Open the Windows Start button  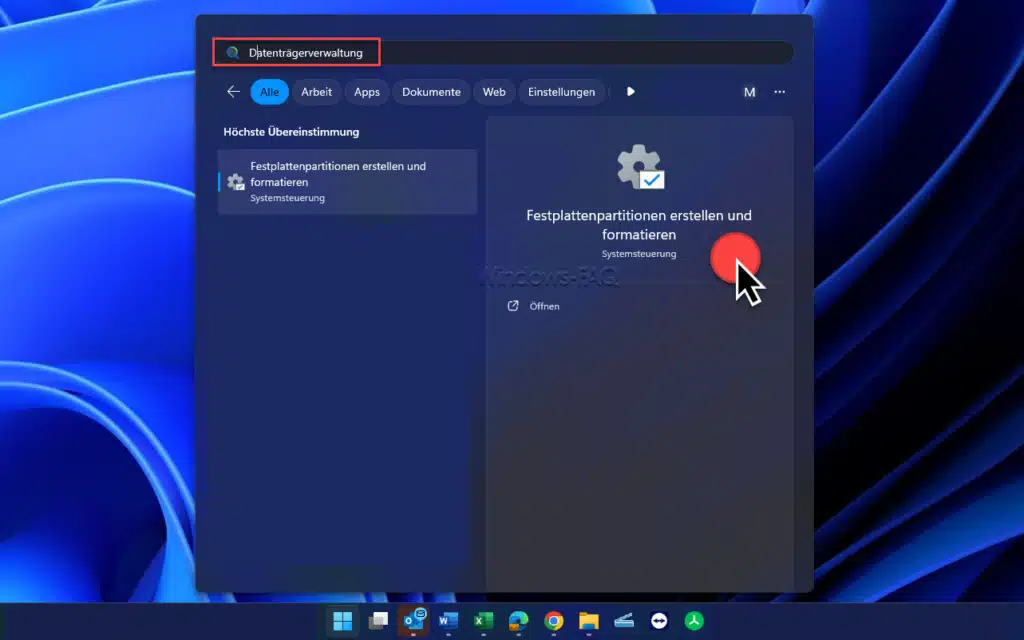coord(343,620)
